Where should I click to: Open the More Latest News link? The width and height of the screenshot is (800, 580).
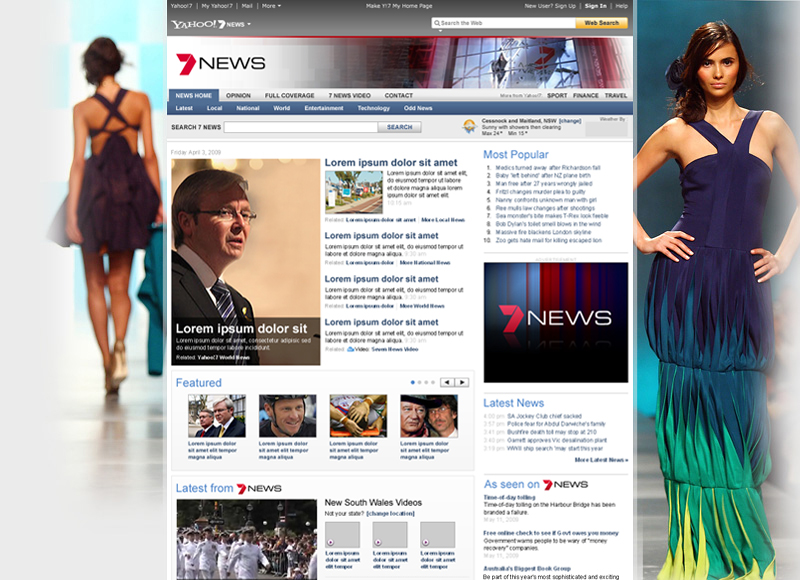pyautogui.click(x=600, y=460)
